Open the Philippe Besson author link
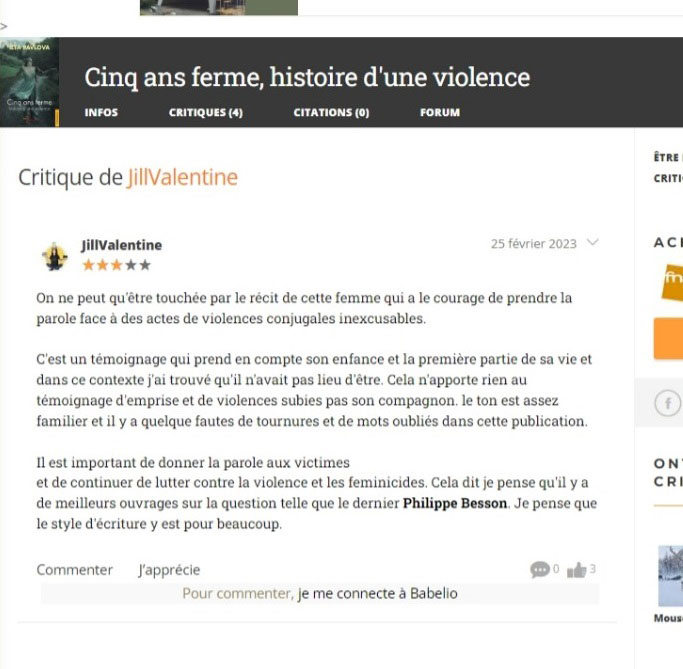This screenshot has height=669, width=683. (455, 503)
